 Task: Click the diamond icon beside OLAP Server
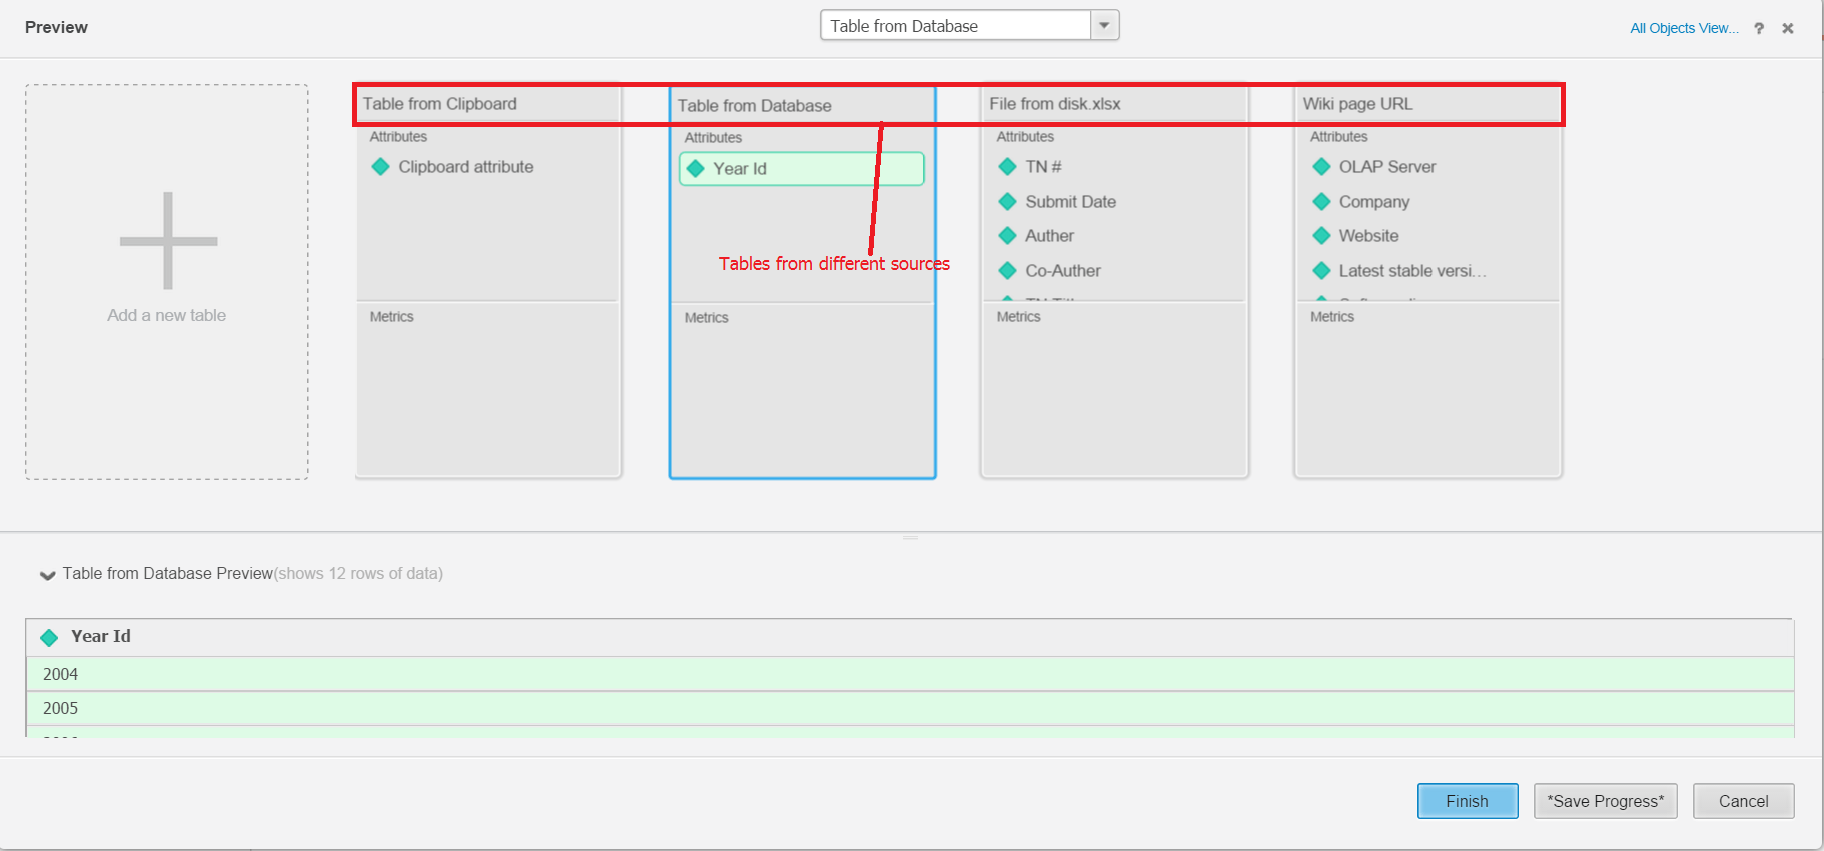tap(1321, 167)
